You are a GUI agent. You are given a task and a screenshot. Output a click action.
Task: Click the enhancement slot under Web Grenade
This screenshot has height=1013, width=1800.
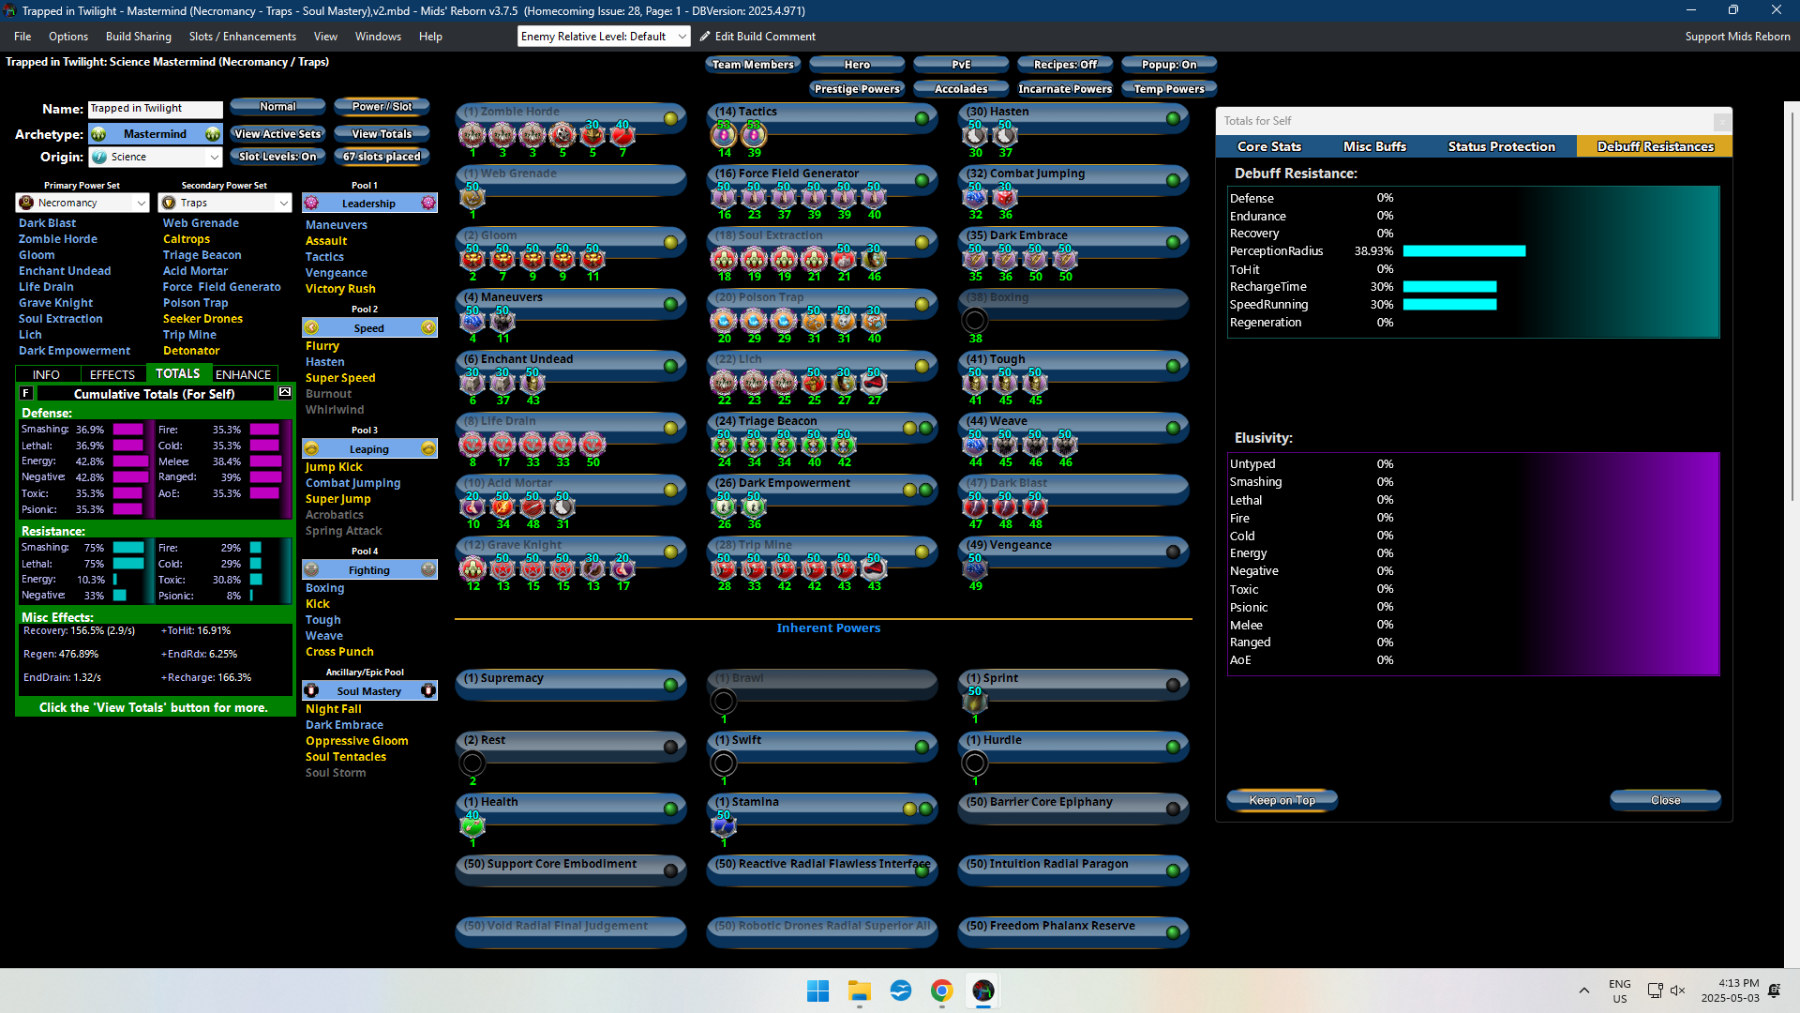tap(472, 196)
